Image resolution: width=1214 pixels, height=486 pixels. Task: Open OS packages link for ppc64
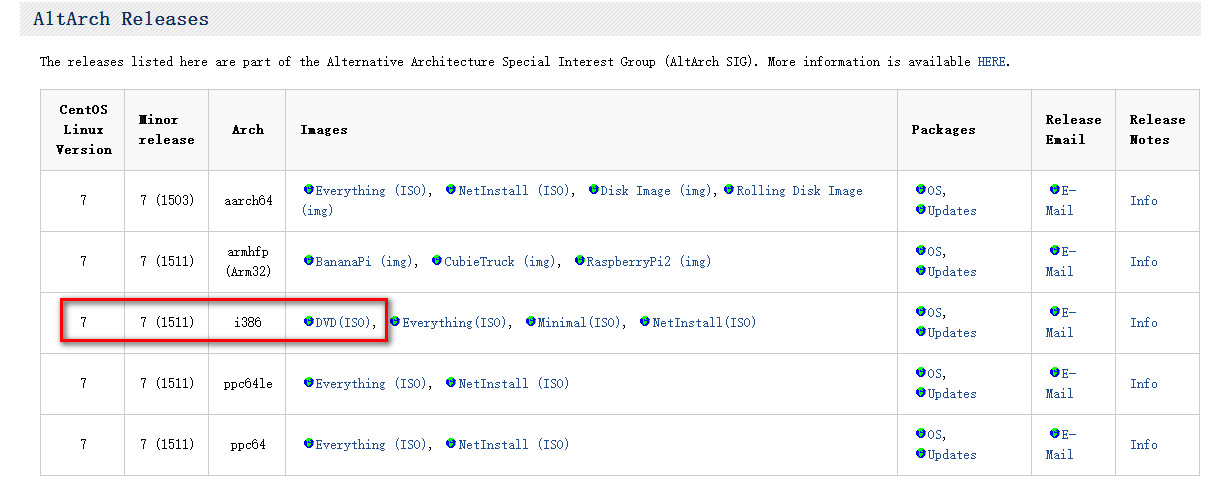[935, 435]
